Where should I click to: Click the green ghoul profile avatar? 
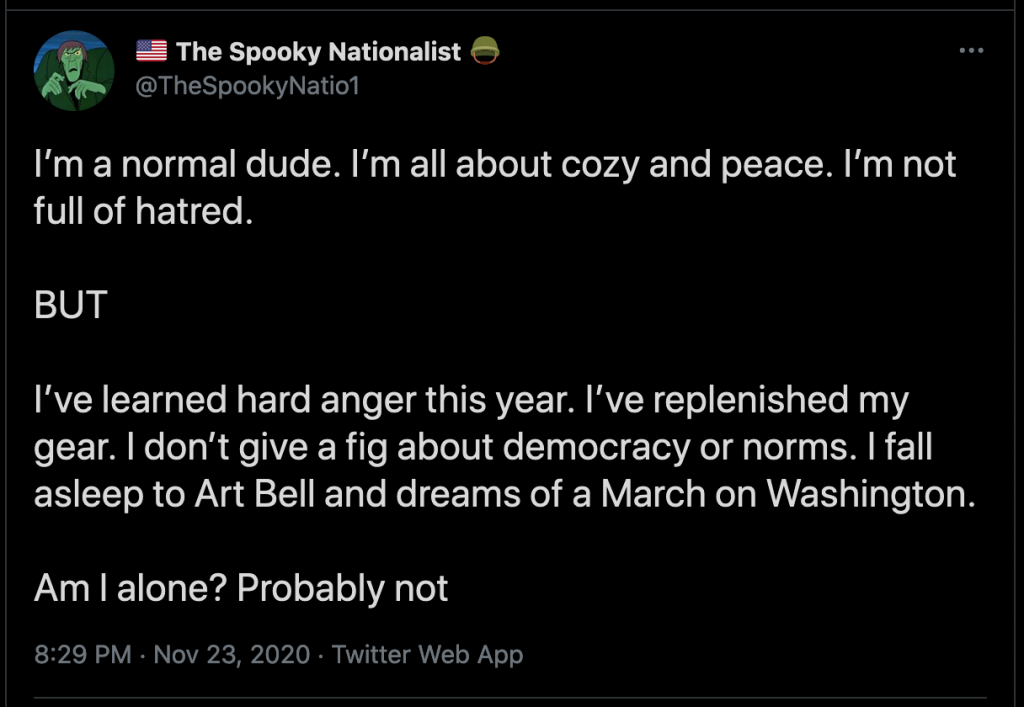click(x=74, y=71)
